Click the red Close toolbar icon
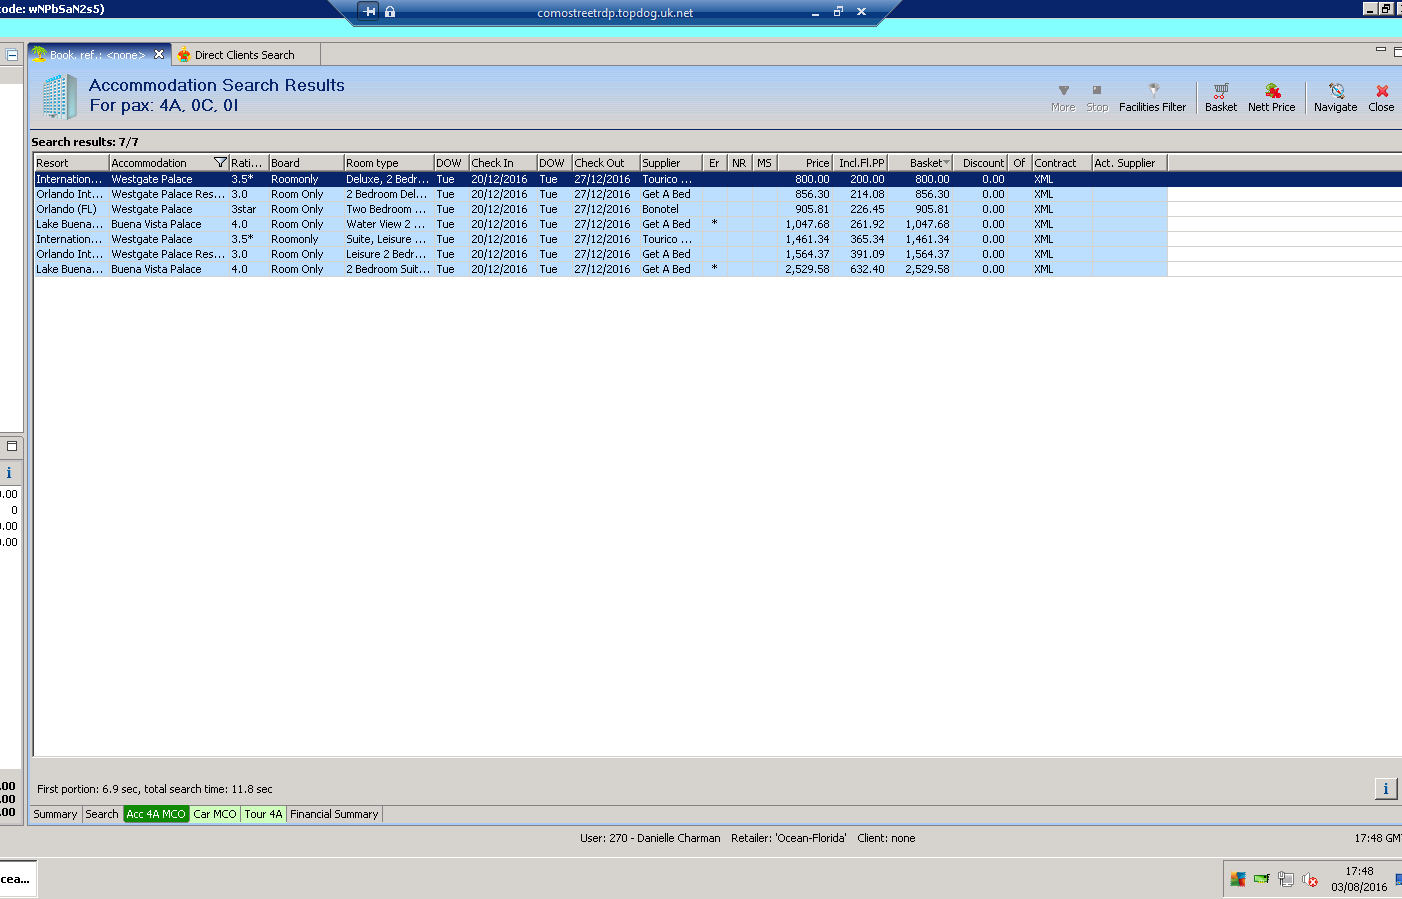This screenshot has height=899, width=1402. pos(1382,90)
